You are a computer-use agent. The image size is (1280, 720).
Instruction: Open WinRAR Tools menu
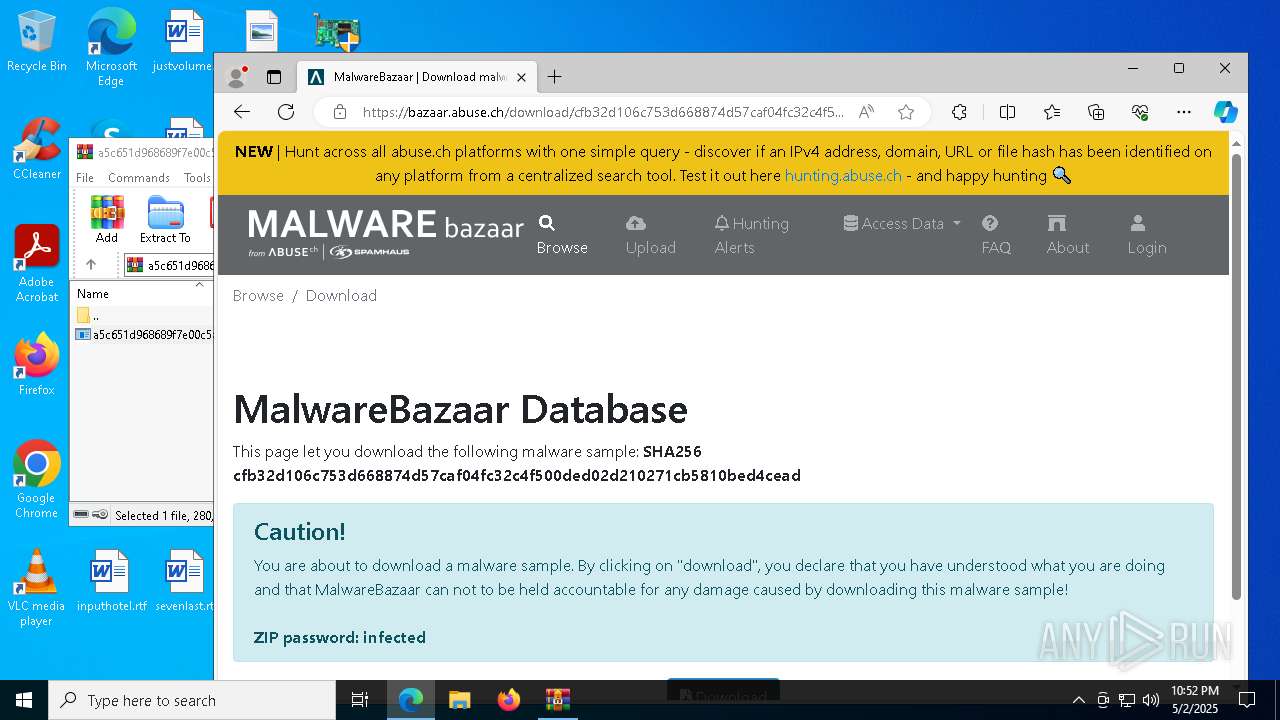(x=197, y=178)
